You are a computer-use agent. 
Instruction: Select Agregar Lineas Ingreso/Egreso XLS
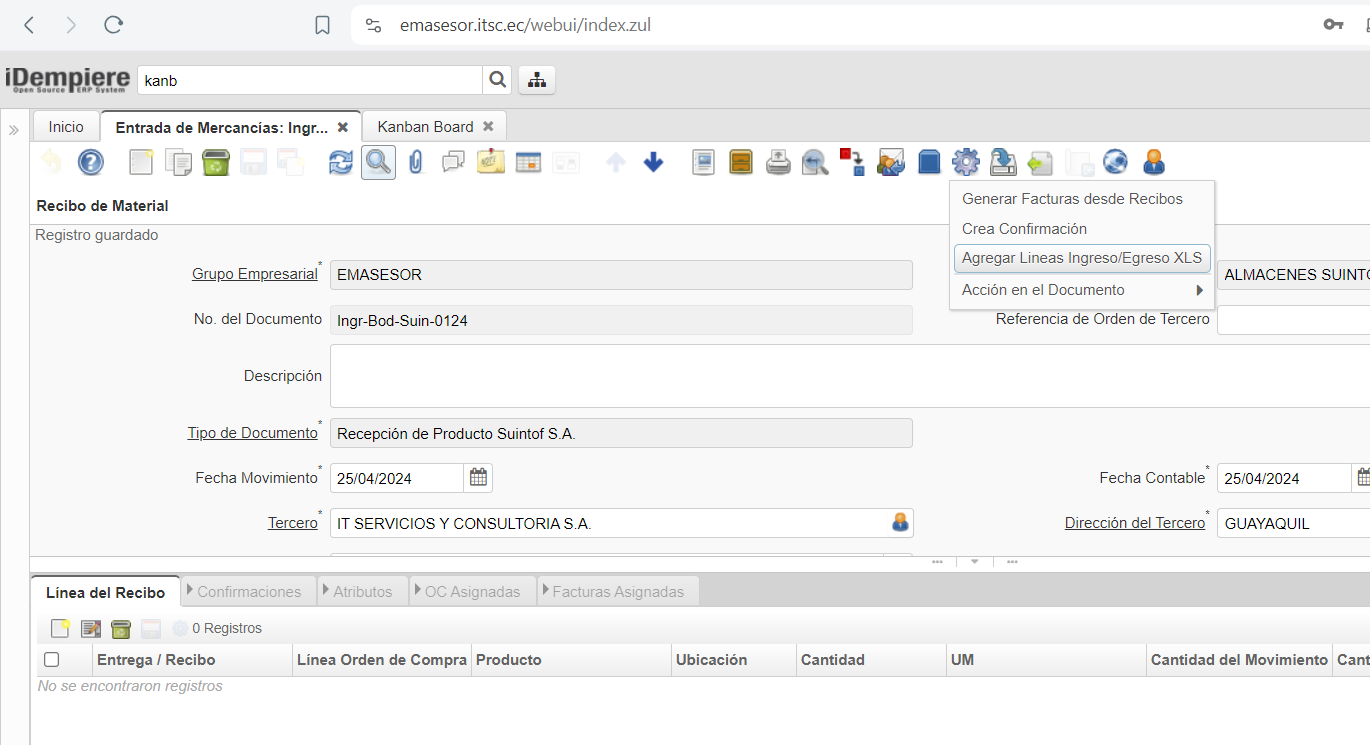click(1081, 258)
